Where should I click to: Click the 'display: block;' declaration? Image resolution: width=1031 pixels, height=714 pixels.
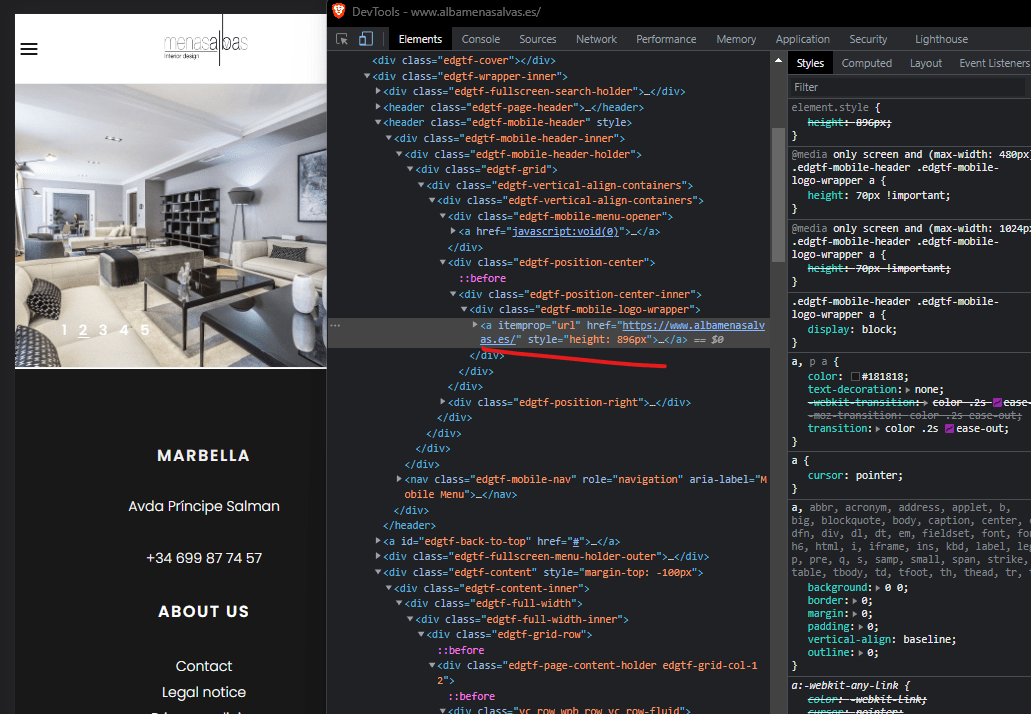click(852, 329)
